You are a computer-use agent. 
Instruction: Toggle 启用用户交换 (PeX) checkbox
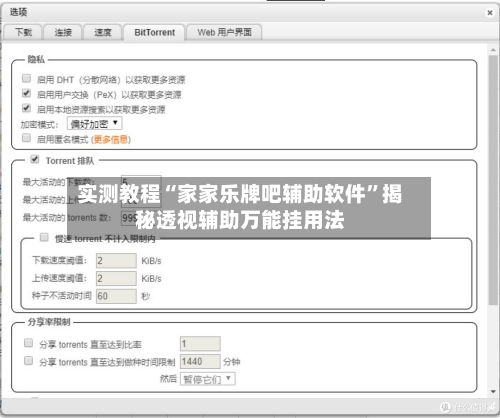[x=26, y=93]
